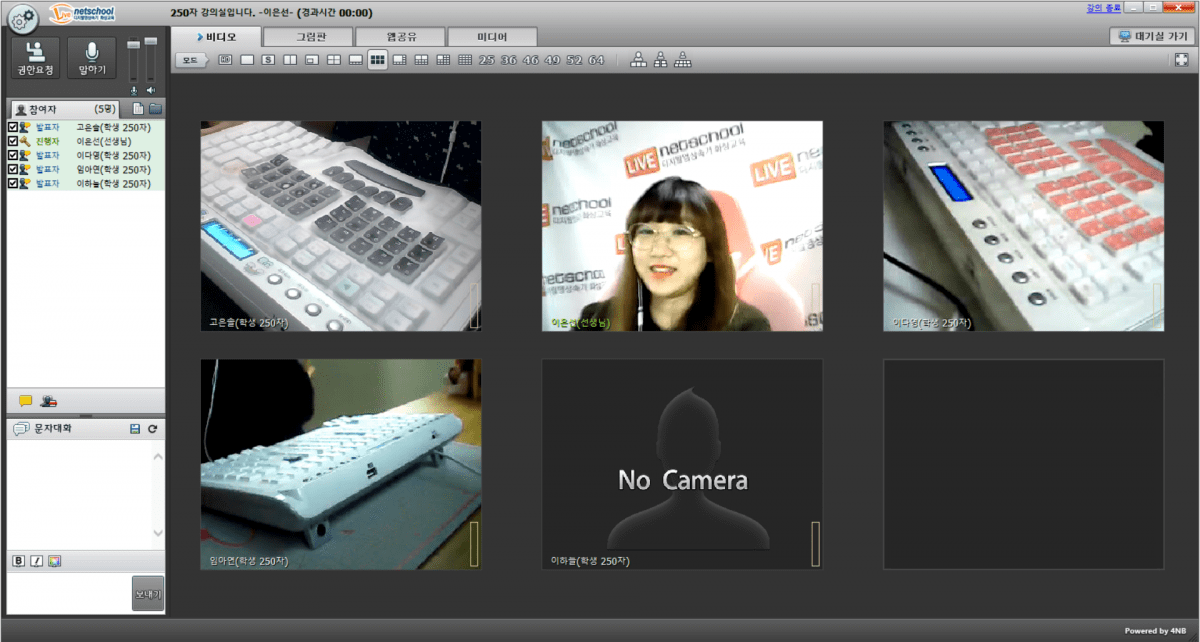The height and width of the screenshot is (642, 1200).
Task: Toggle the checkbox next to 이은선(선생님)
Action: (x=12, y=142)
